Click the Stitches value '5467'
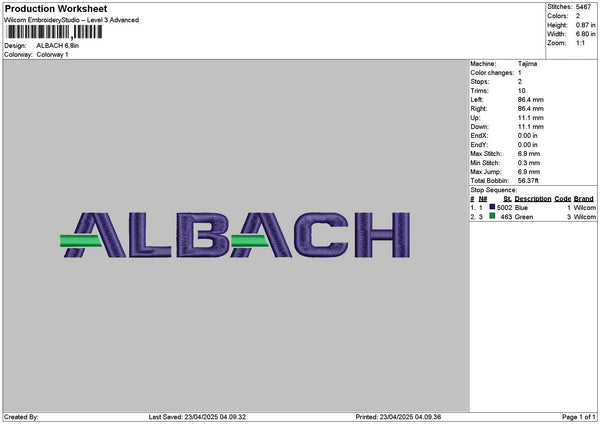The height and width of the screenshot is (424, 600). 584,7
